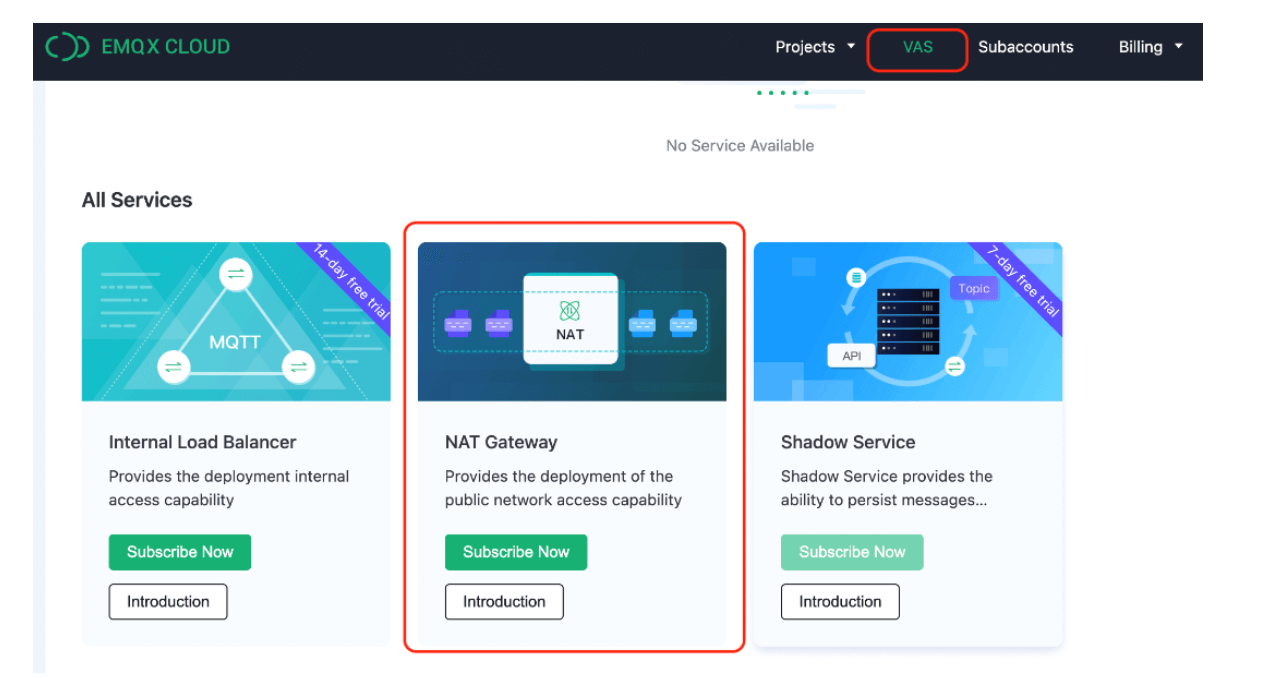Open the Shadow Service Introduction
The image size is (1268, 678).
pyautogui.click(x=840, y=602)
